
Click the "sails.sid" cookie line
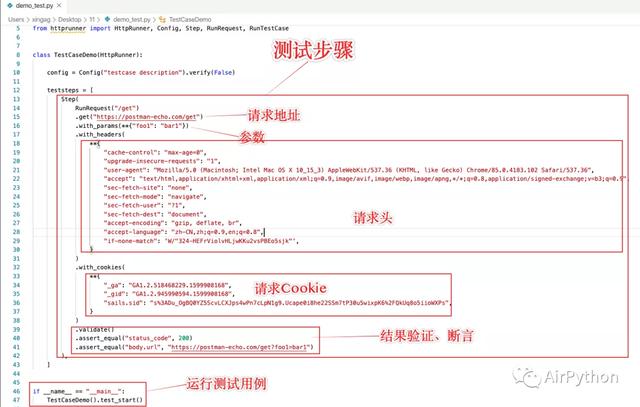click(278, 303)
